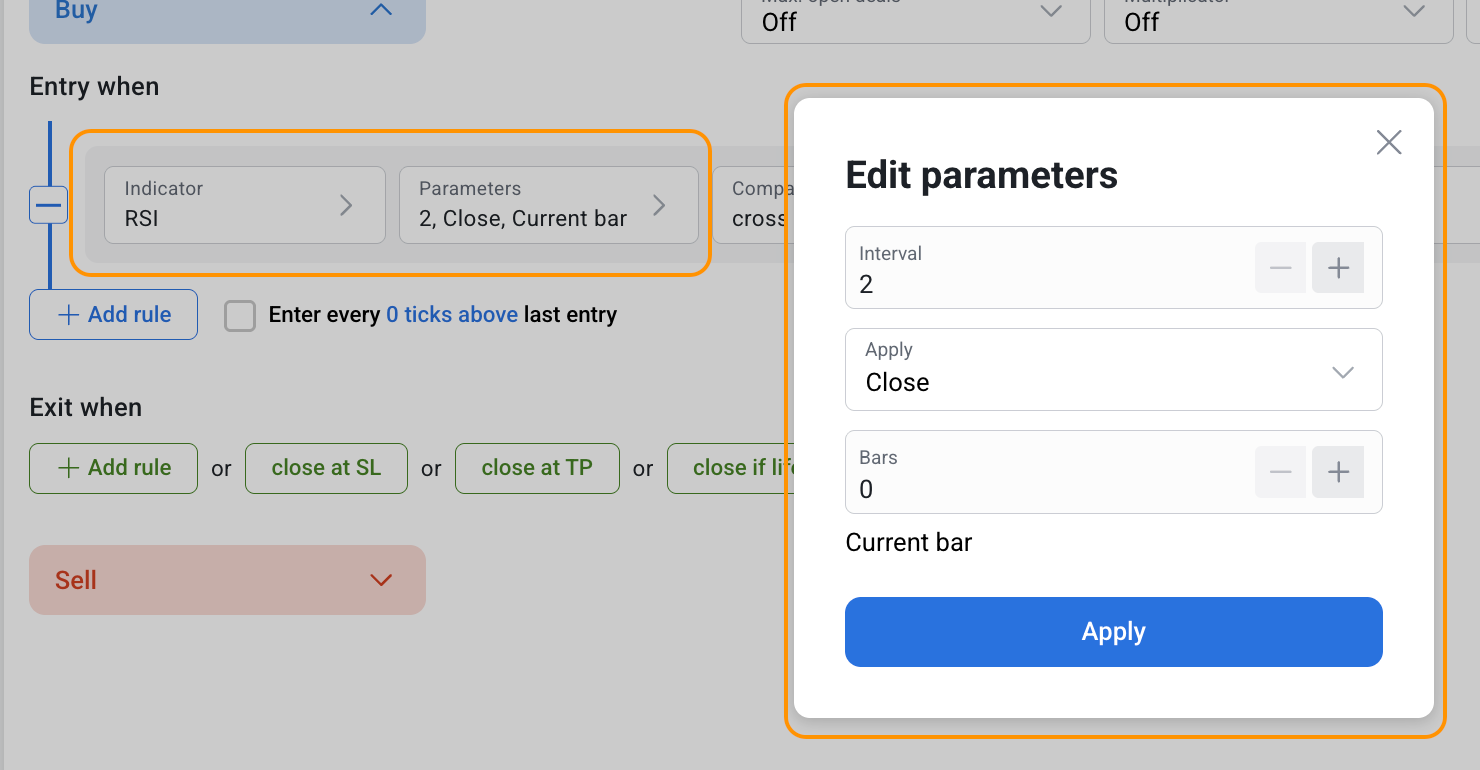Open the Apply Close dropdown
The height and width of the screenshot is (770, 1480).
point(1113,370)
